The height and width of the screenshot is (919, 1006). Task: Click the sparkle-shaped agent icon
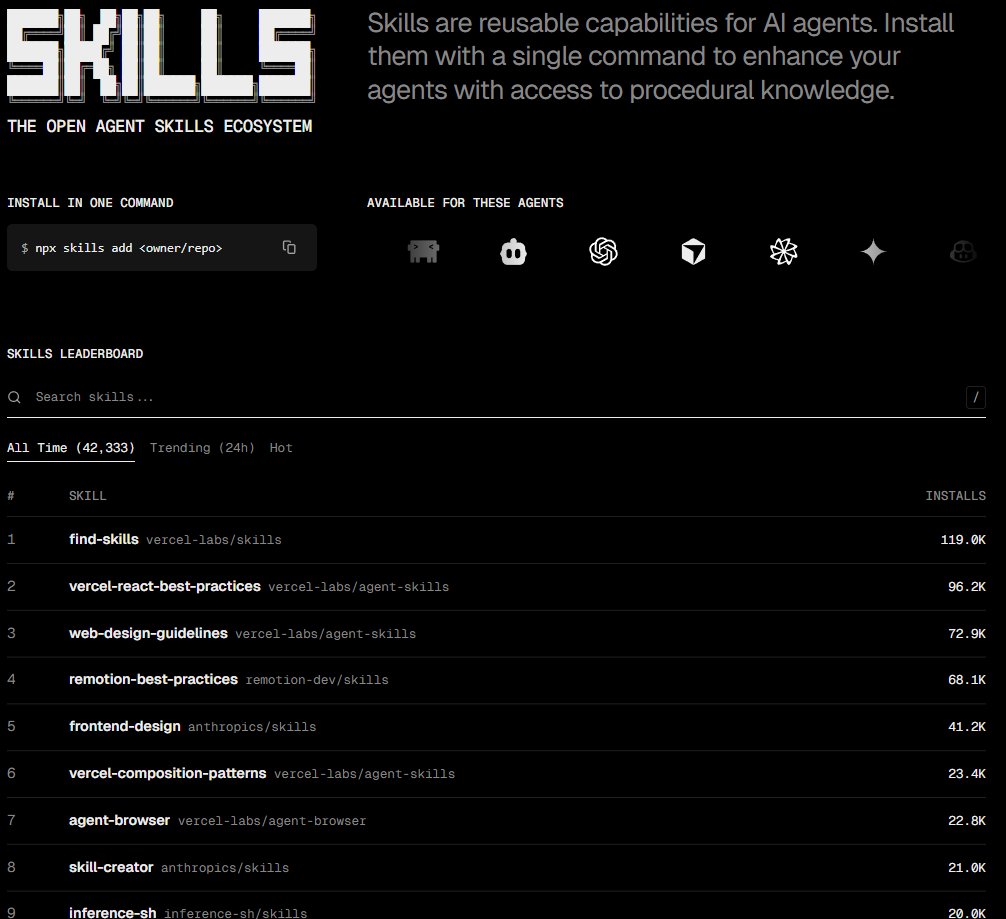click(x=873, y=252)
